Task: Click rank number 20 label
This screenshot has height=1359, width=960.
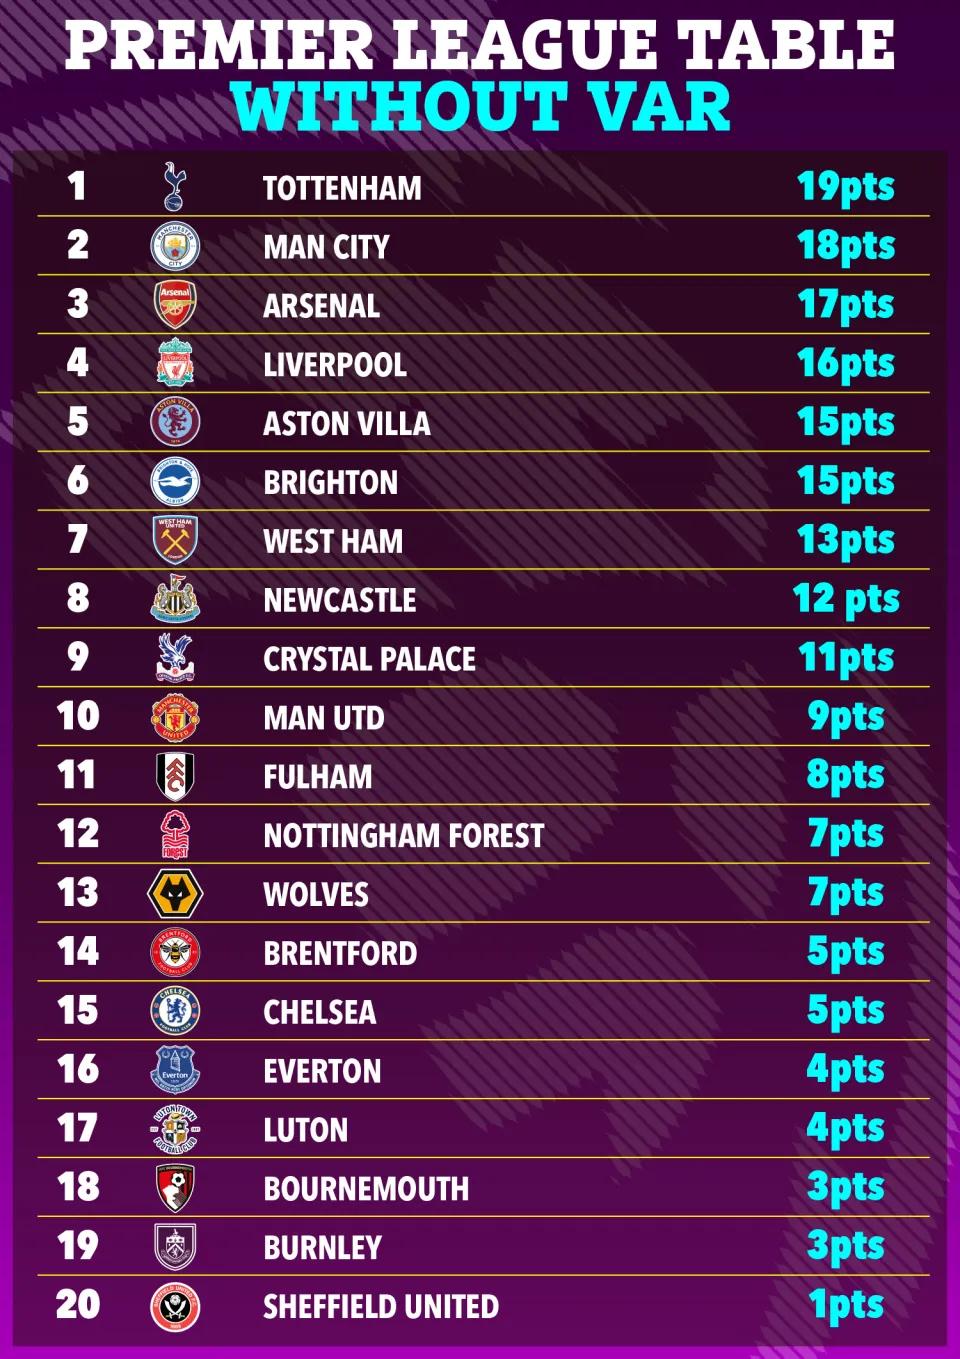Action: pyautogui.click(x=78, y=1304)
